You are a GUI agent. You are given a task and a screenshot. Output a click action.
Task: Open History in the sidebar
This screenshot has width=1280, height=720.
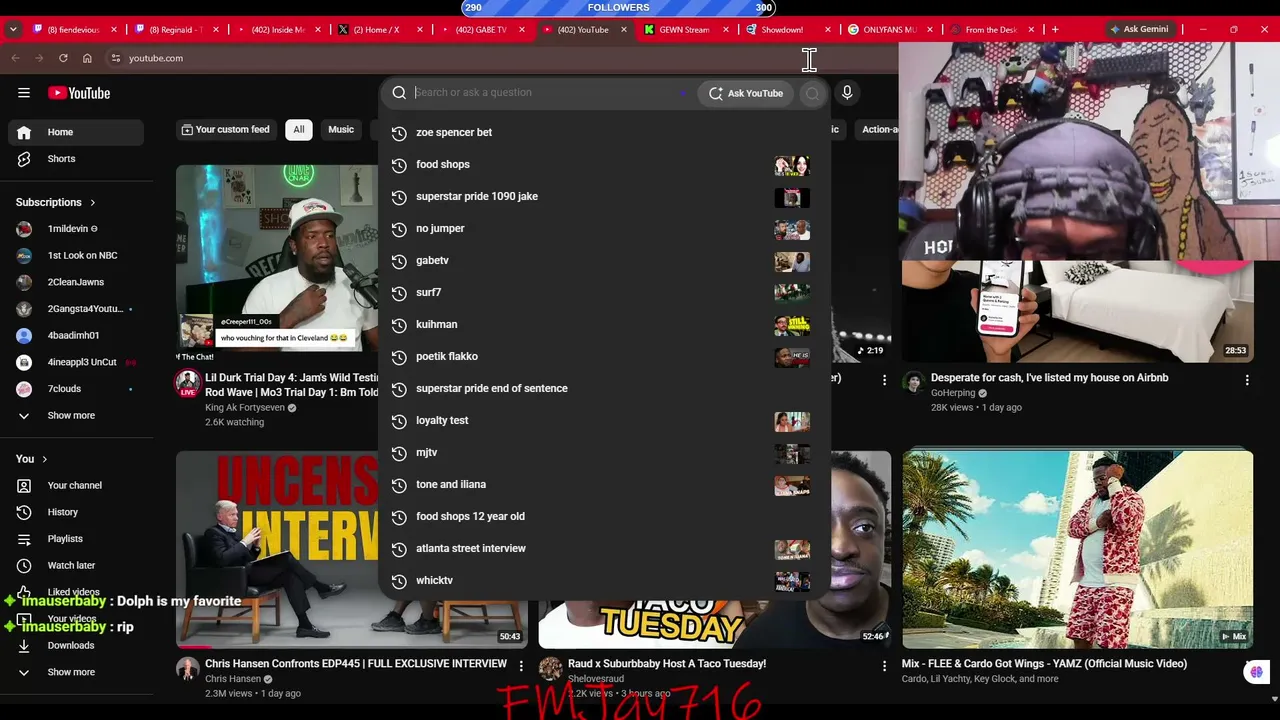tap(76, 512)
